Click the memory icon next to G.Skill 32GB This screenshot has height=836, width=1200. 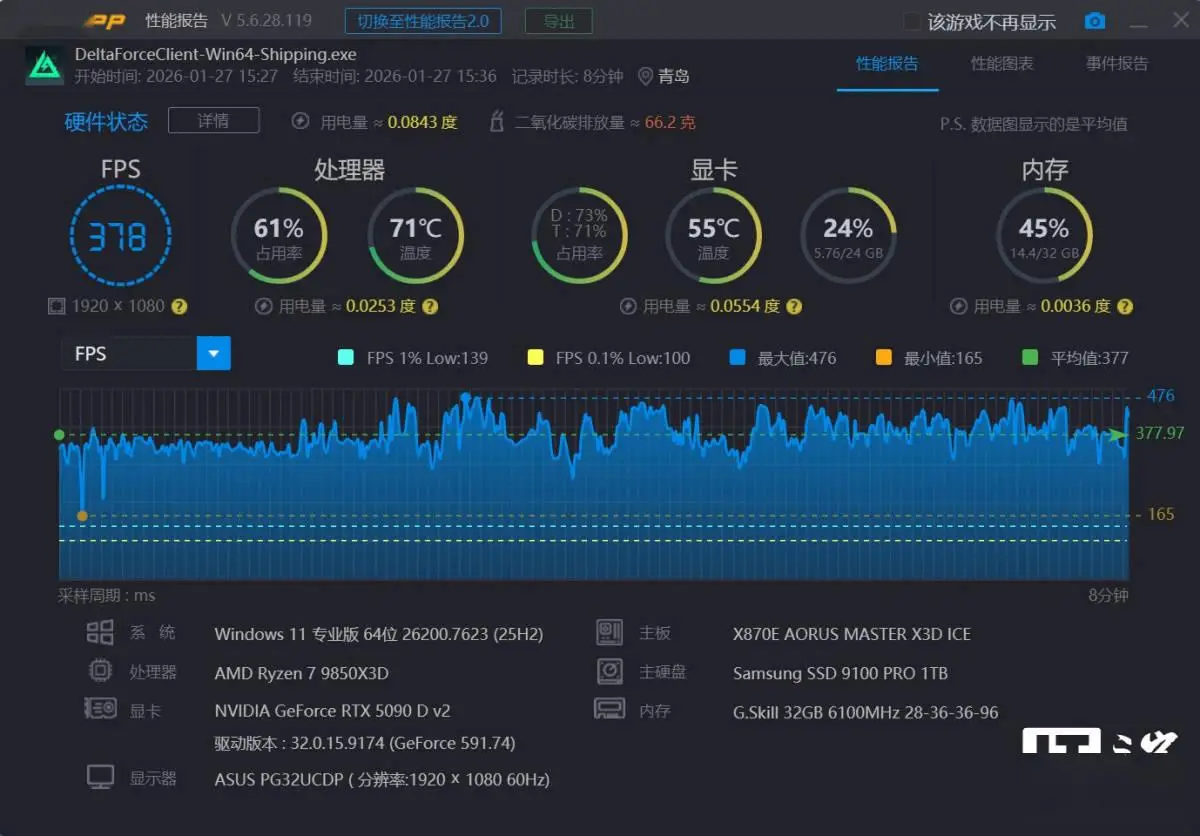click(x=608, y=710)
